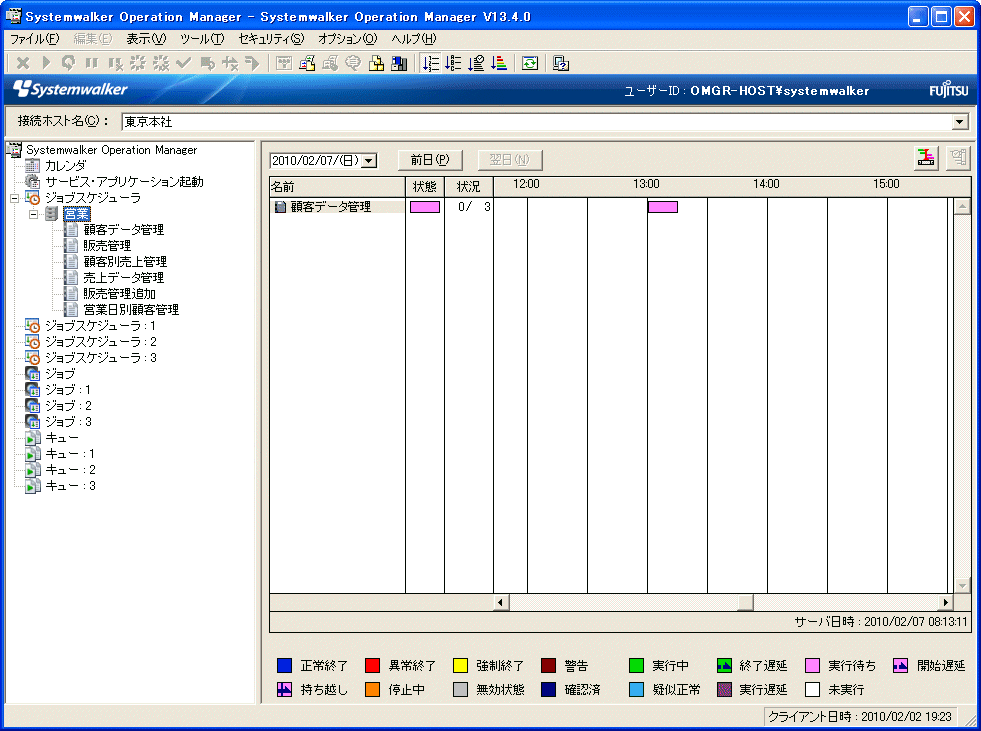
Task: Click the queue icon beside キュー : 1
Action: 33,454
